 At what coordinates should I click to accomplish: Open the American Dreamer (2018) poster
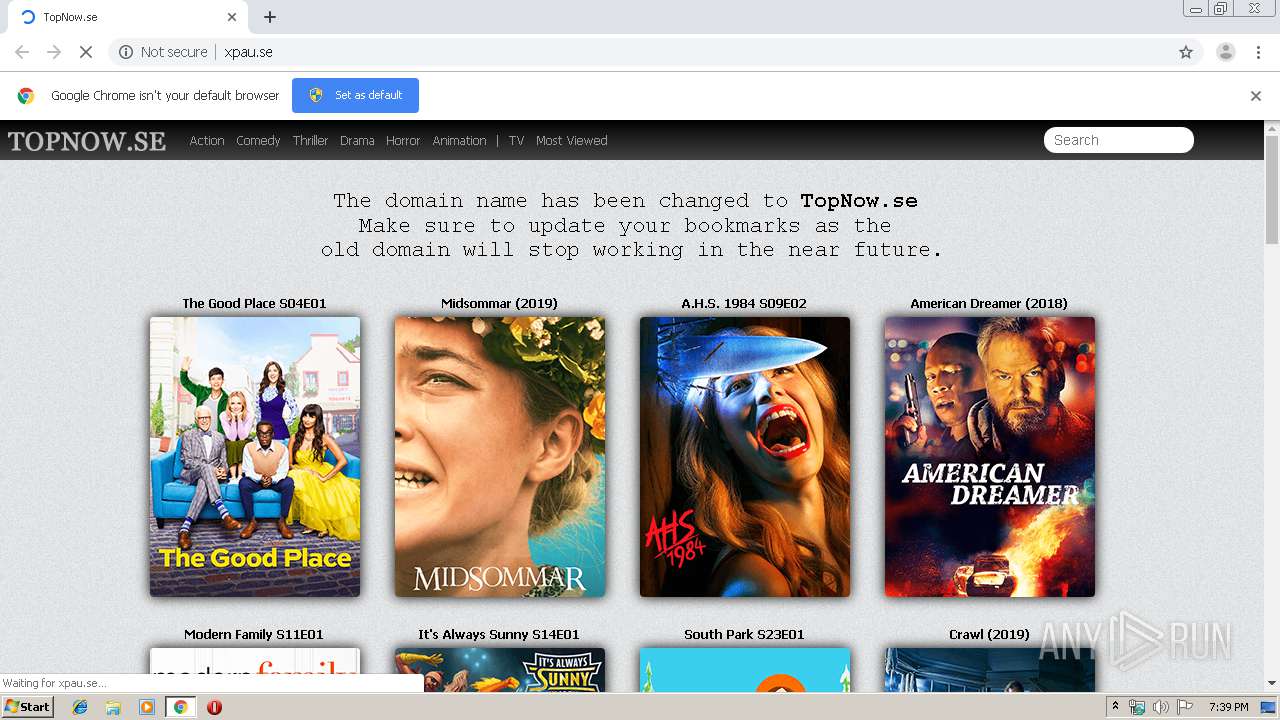tap(990, 457)
